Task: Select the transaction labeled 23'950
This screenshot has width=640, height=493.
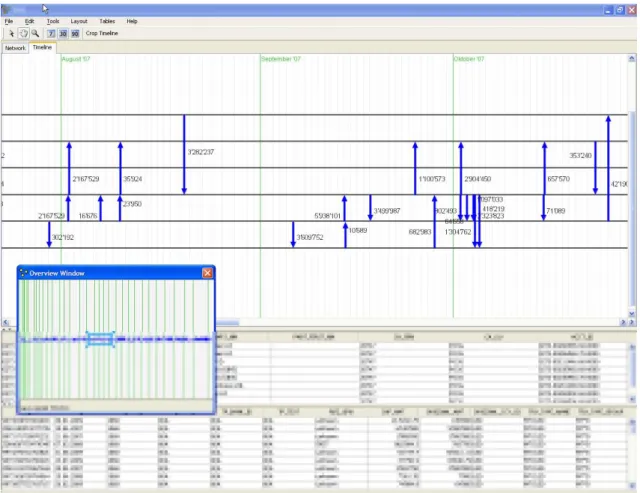Action: click(x=120, y=208)
